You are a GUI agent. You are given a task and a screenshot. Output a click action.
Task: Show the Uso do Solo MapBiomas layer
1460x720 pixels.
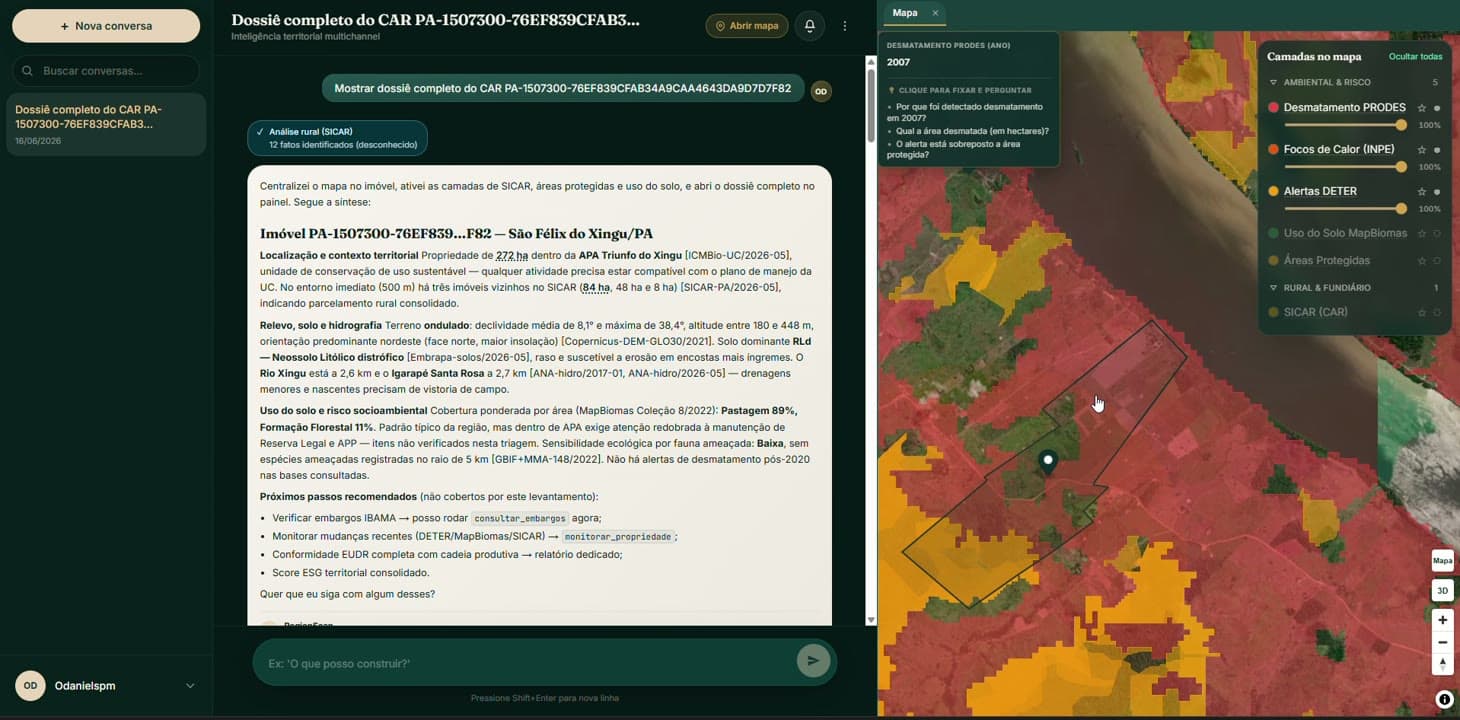pyautogui.click(x=1437, y=234)
